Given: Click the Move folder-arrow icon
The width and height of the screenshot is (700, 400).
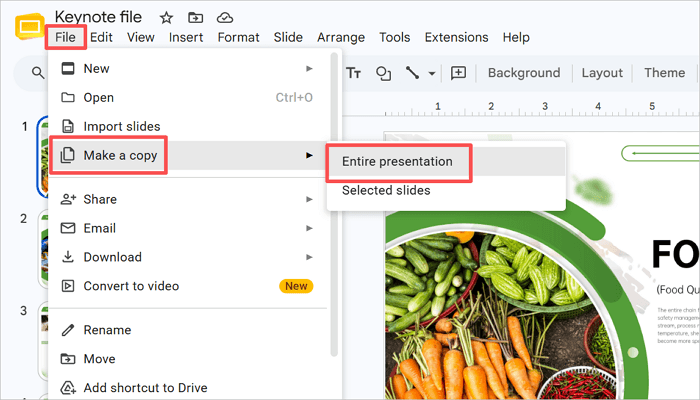Looking at the screenshot, I should [68, 358].
